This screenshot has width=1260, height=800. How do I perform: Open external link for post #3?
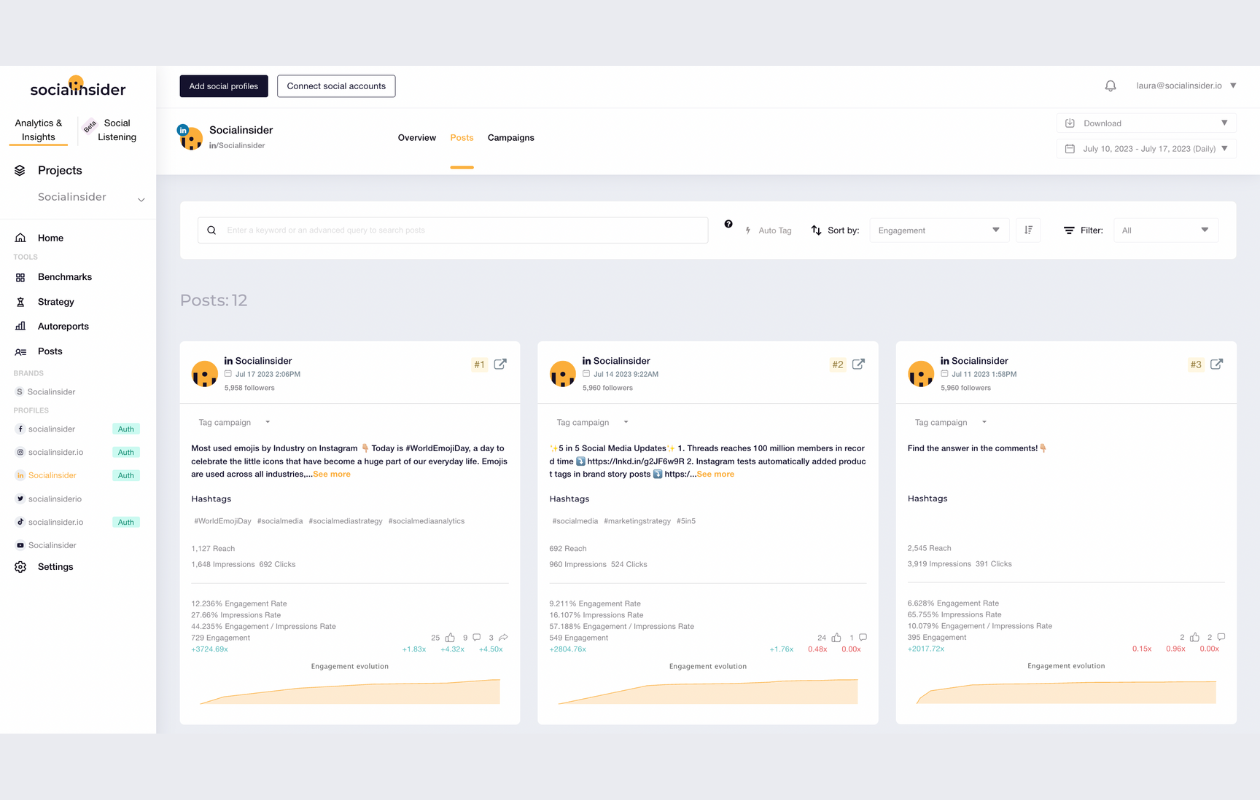tap(1216, 364)
